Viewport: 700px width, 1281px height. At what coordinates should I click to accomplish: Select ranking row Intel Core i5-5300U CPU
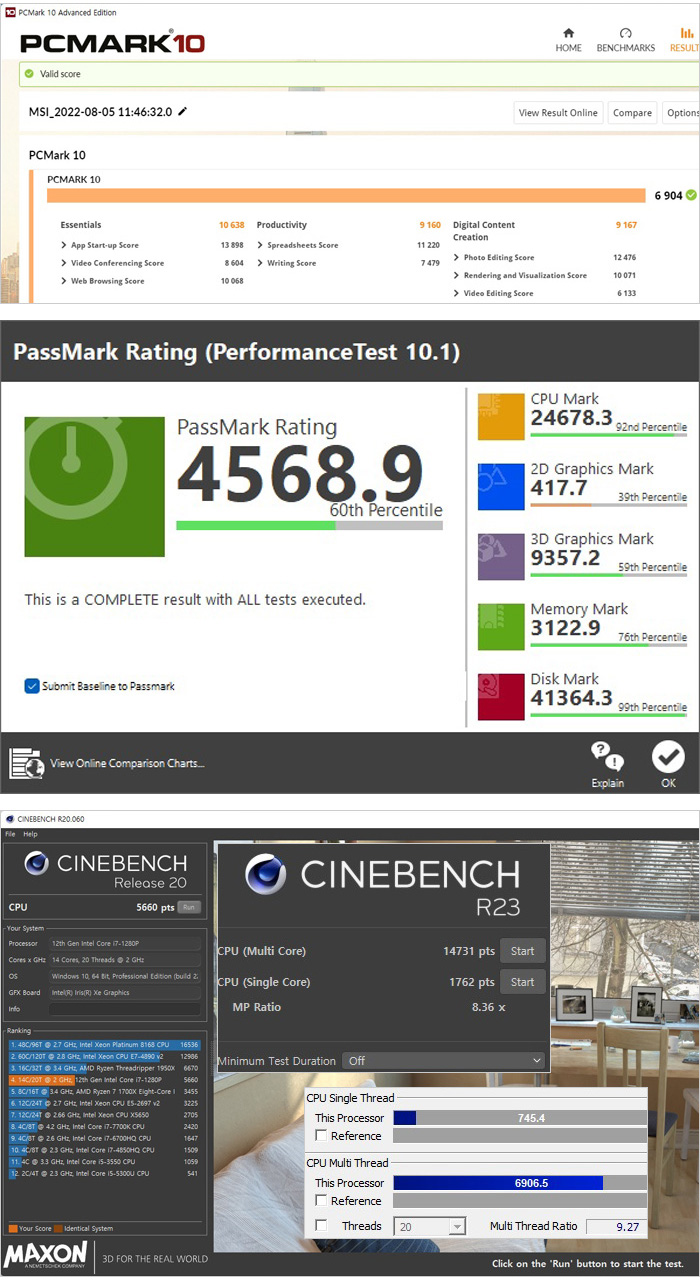coord(104,1173)
